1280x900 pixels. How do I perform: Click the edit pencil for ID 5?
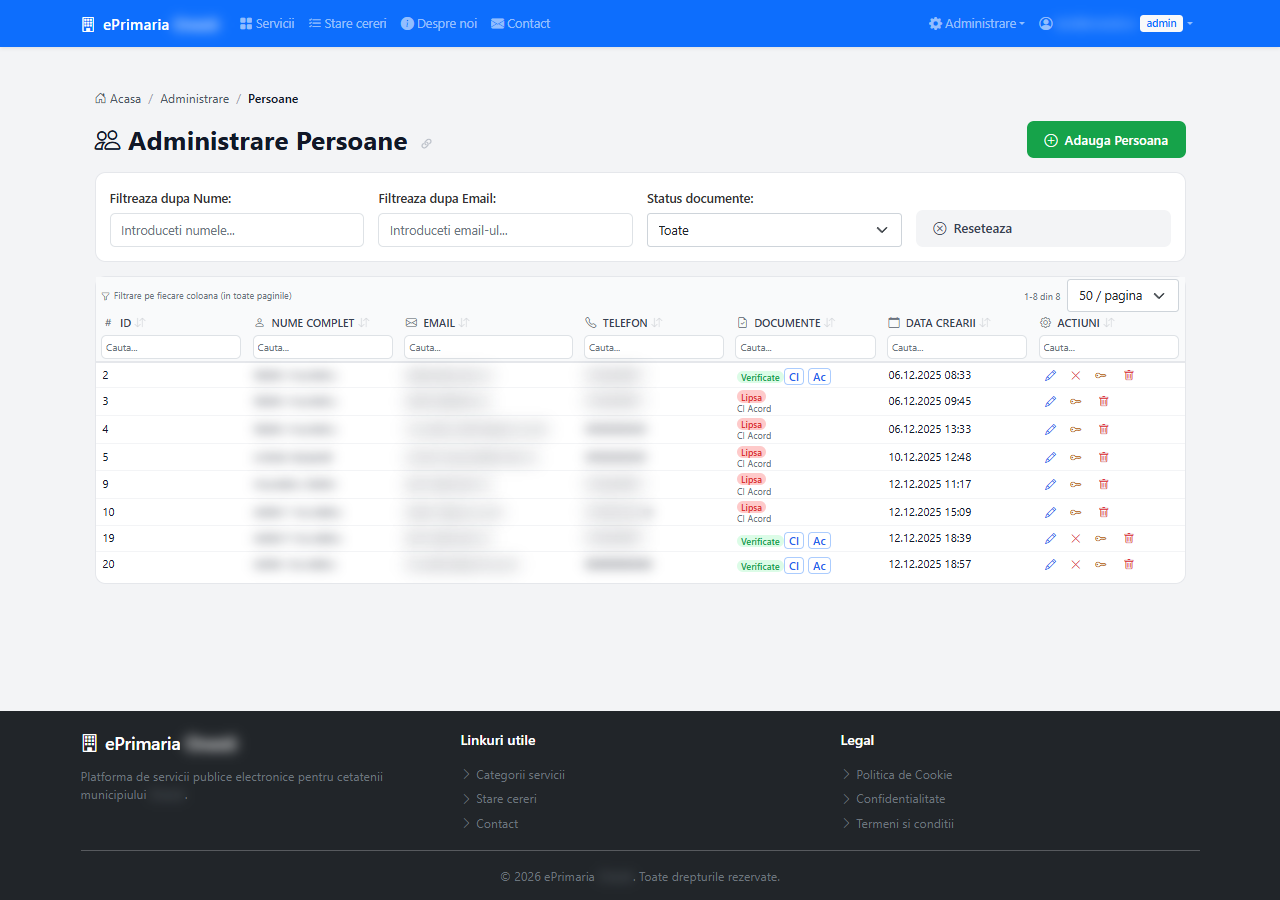(1050, 457)
